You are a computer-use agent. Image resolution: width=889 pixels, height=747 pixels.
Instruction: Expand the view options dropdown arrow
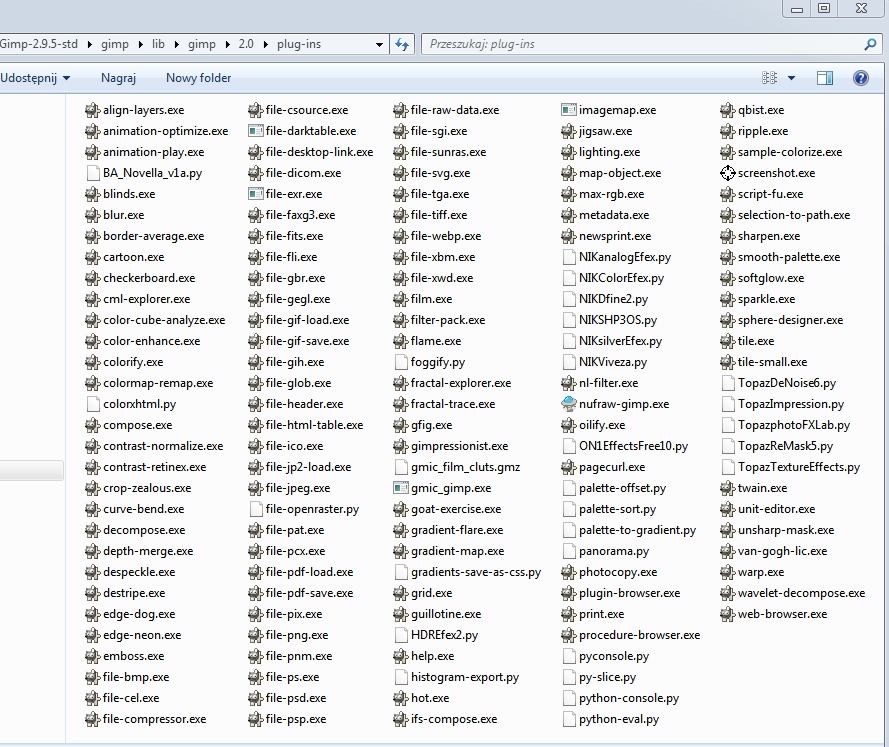tap(791, 78)
